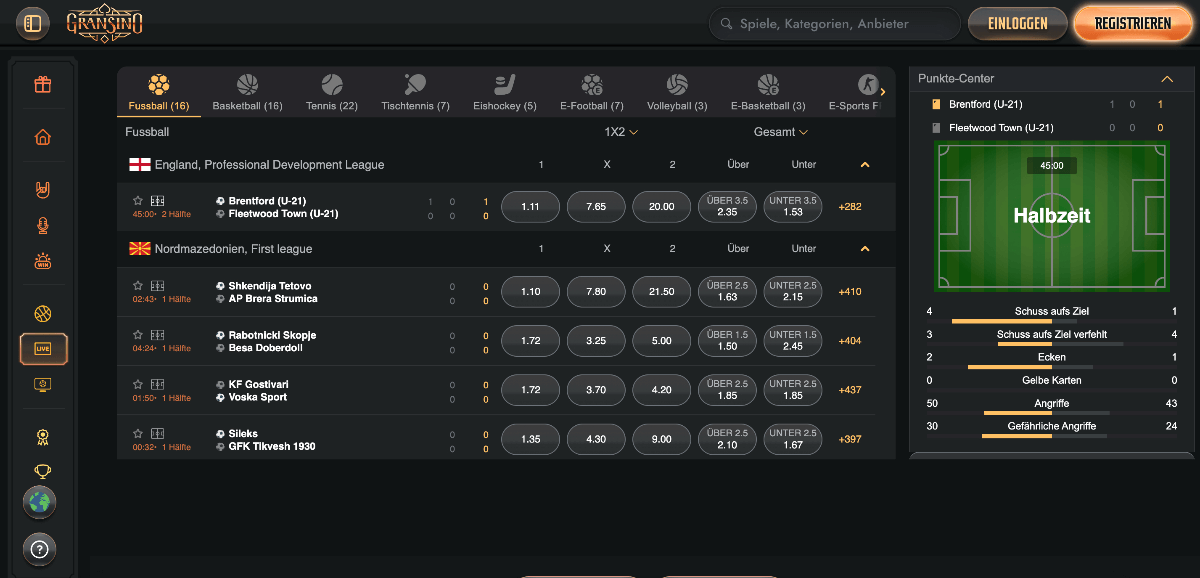The height and width of the screenshot is (578, 1200).
Task: Favorite the Brentford (U-21) match star
Action: tap(138, 201)
